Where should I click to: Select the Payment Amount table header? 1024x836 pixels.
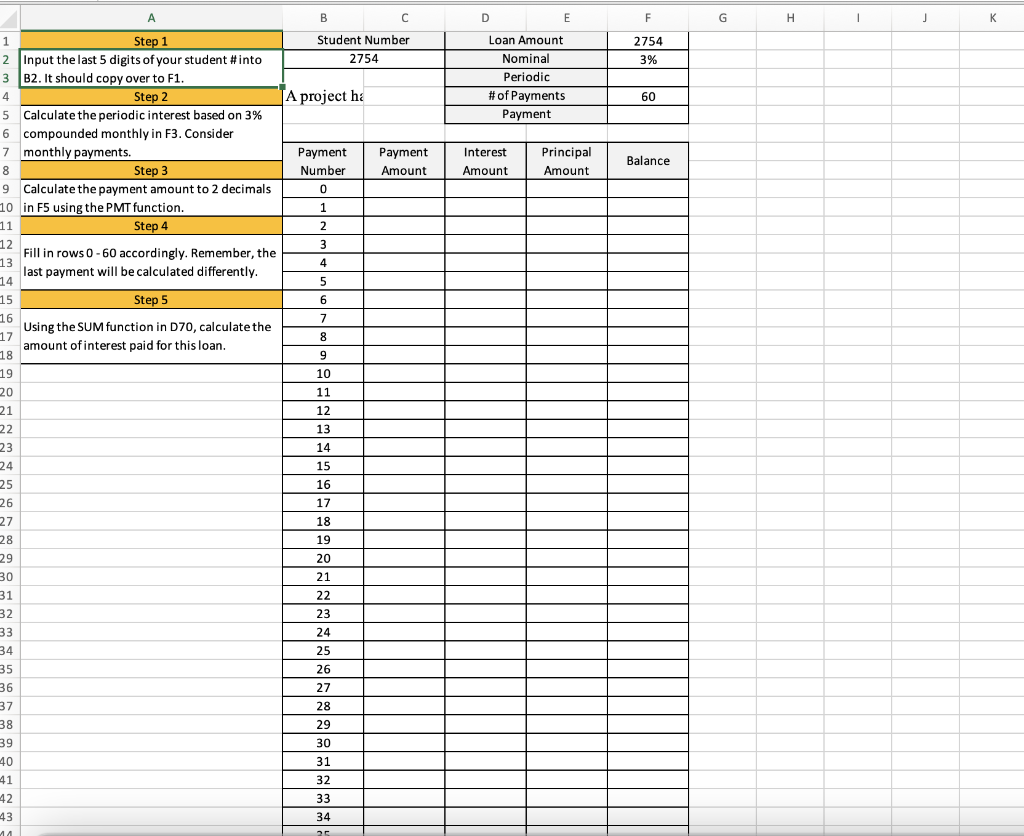pyautogui.click(x=404, y=161)
